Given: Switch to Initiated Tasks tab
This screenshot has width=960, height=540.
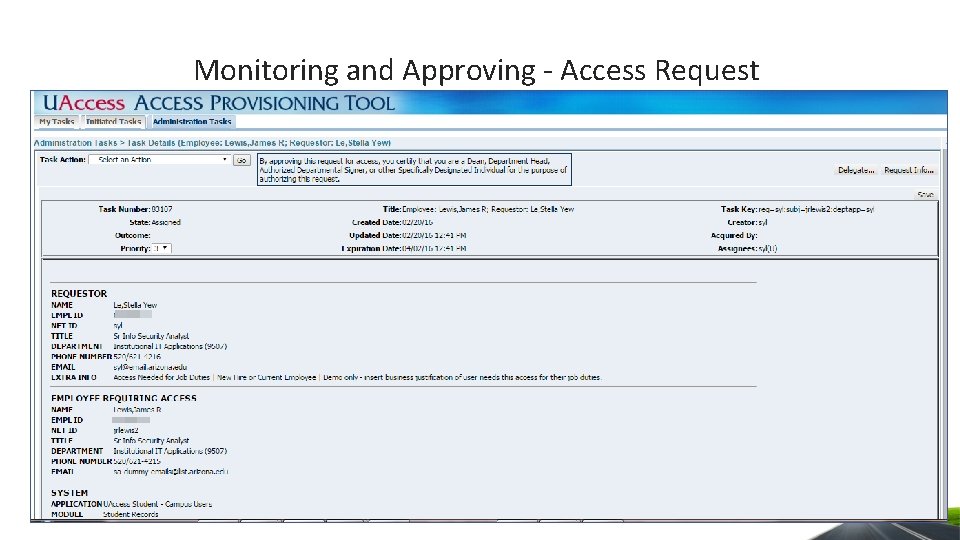Looking at the screenshot, I should click(114, 121).
